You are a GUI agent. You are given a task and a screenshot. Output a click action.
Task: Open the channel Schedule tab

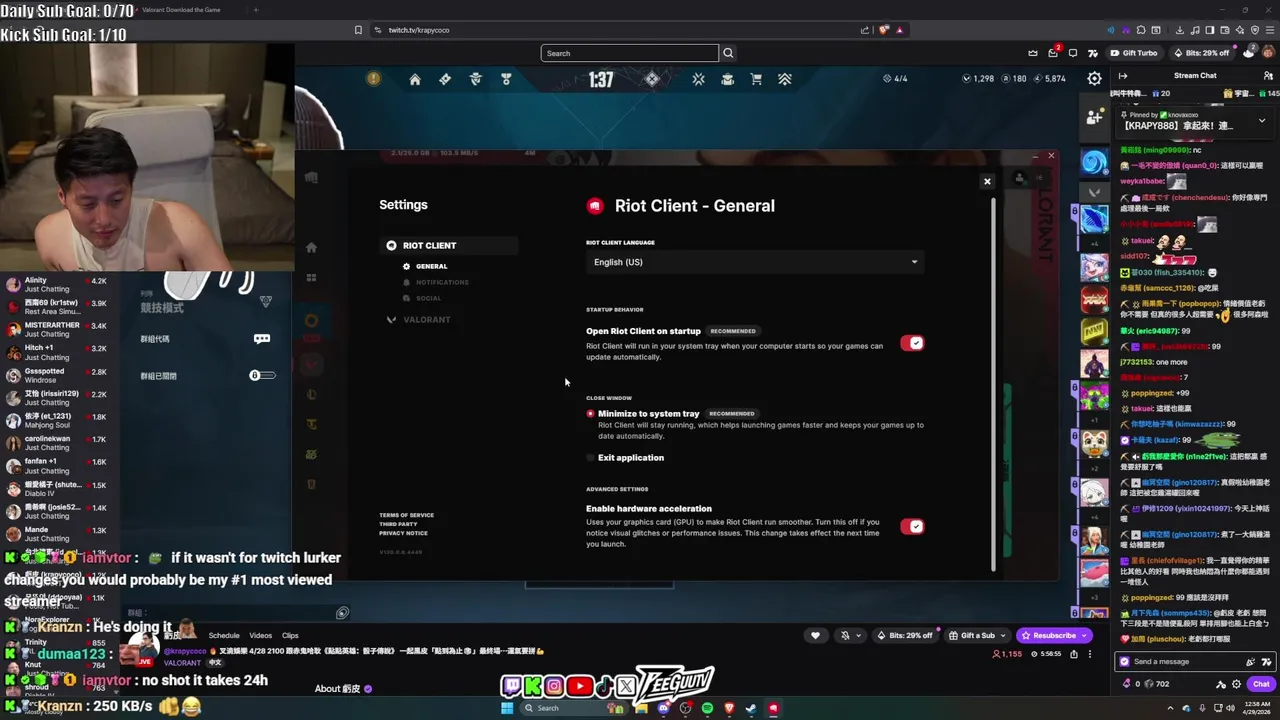coord(224,635)
